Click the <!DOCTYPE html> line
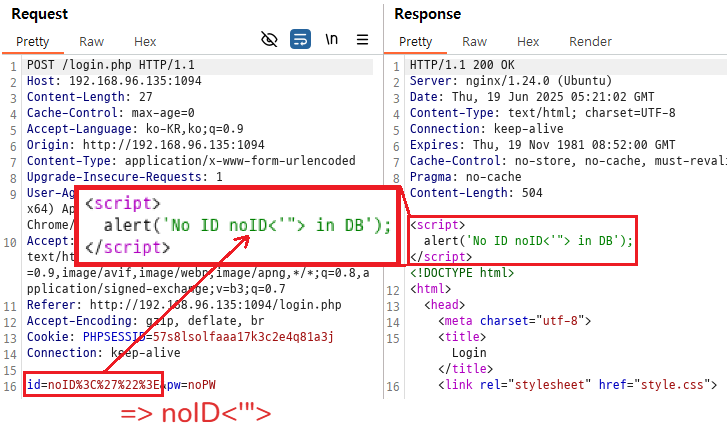The height and width of the screenshot is (433, 727). [462, 273]
